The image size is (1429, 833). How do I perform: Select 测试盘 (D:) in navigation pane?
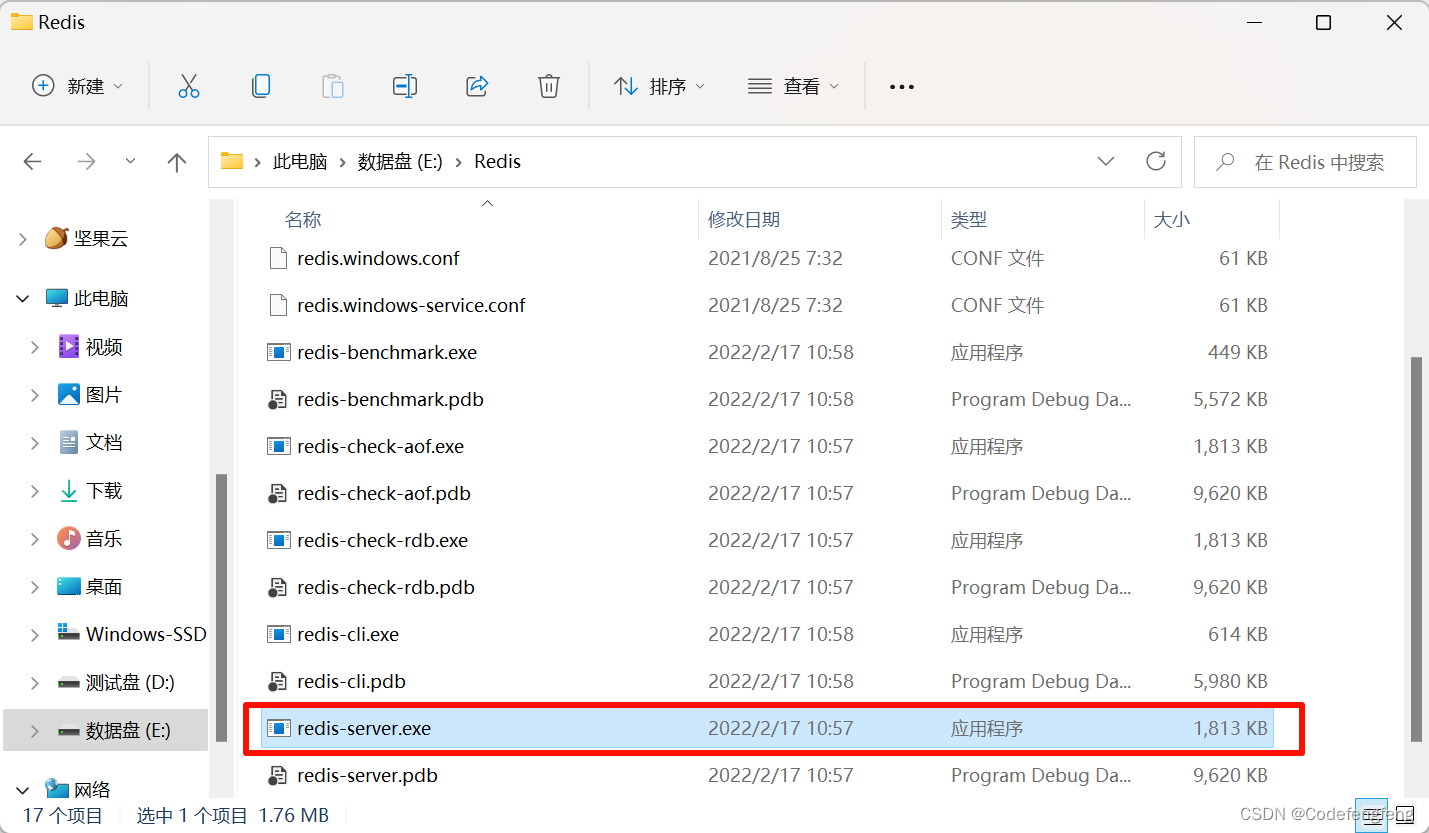point(130,683)
